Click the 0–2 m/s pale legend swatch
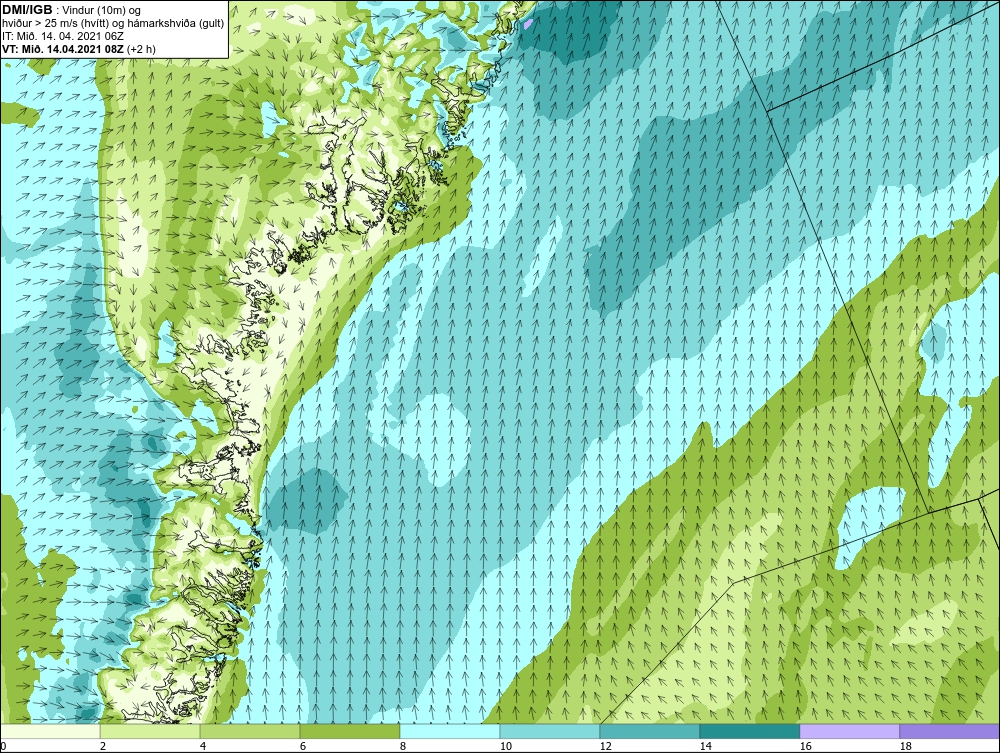Viewport: 1000px width, 753px height. click(50, 731)
